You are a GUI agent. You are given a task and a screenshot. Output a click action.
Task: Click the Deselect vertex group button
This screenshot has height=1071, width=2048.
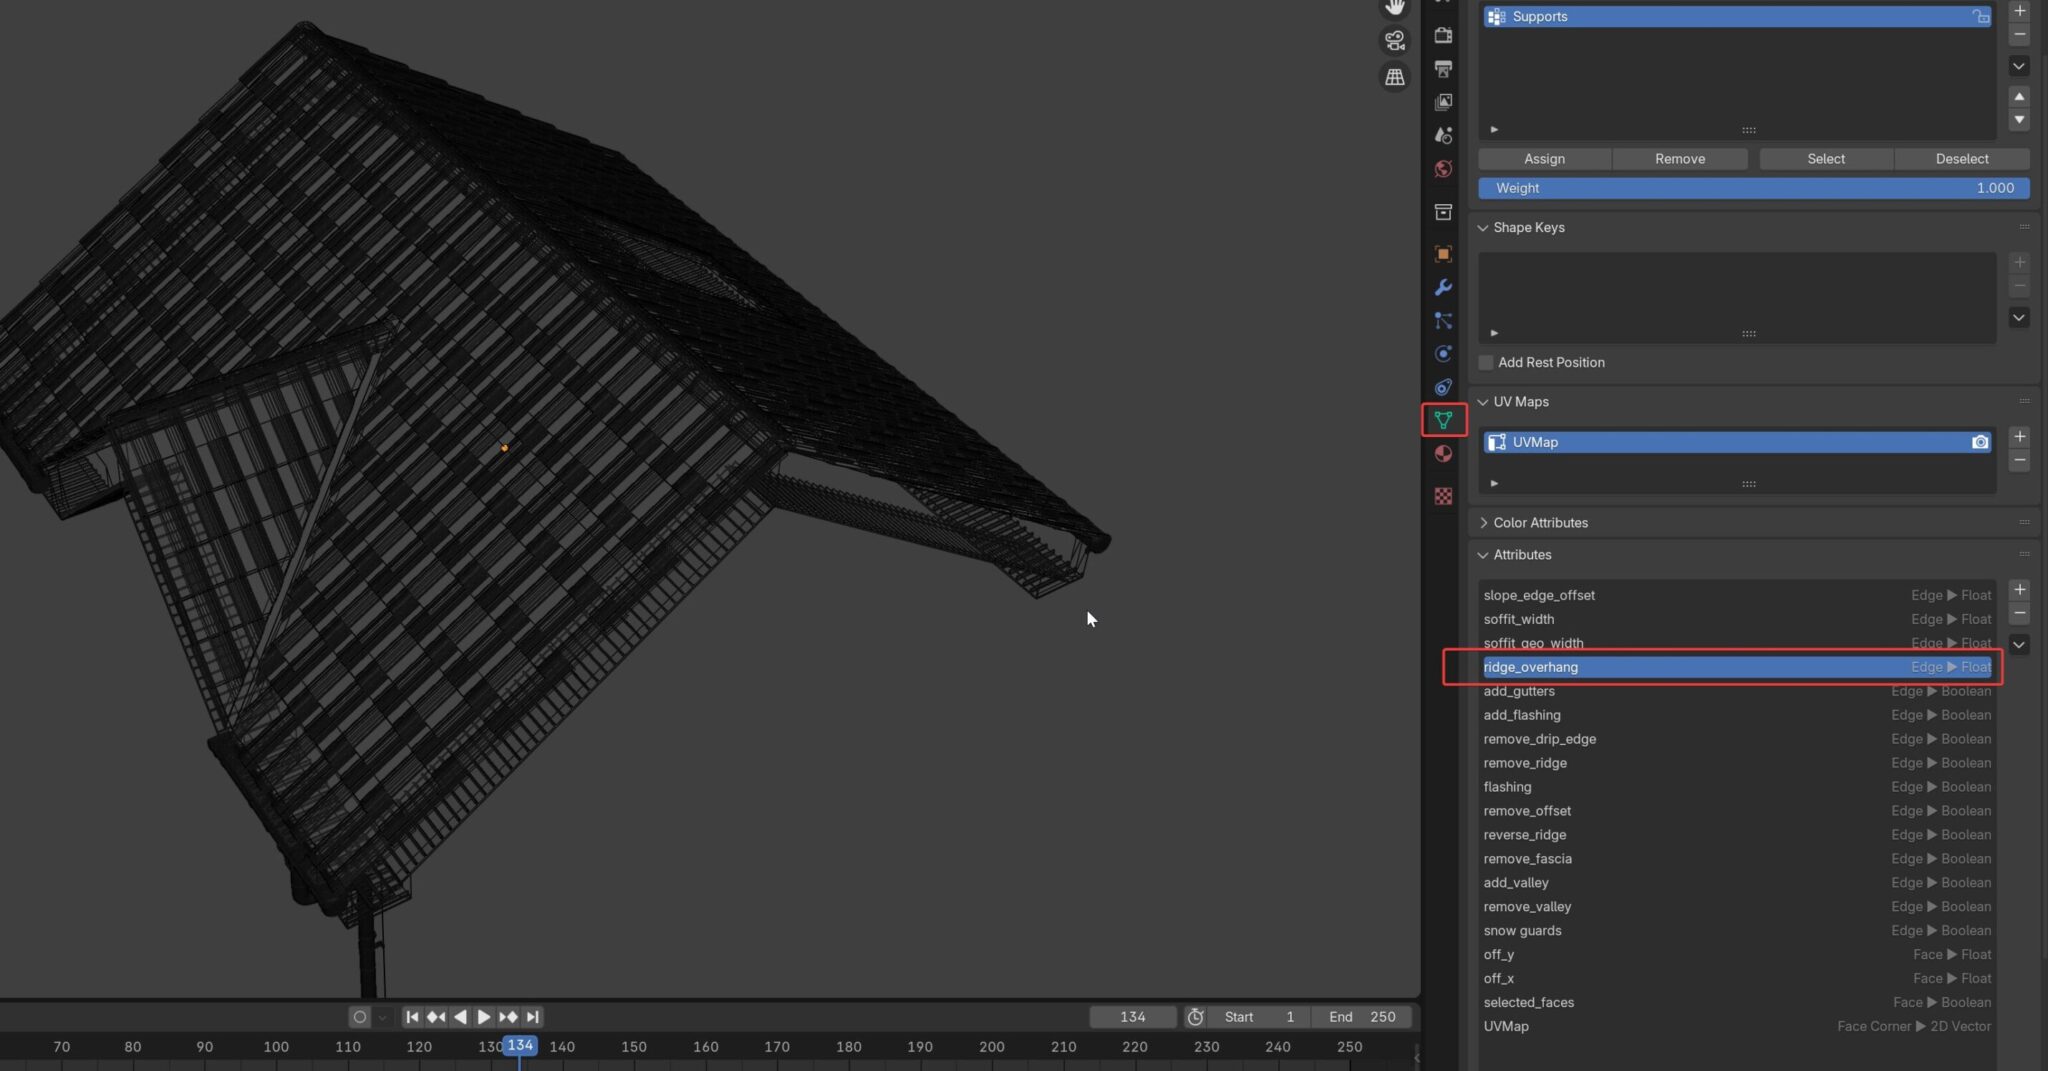1961,159
